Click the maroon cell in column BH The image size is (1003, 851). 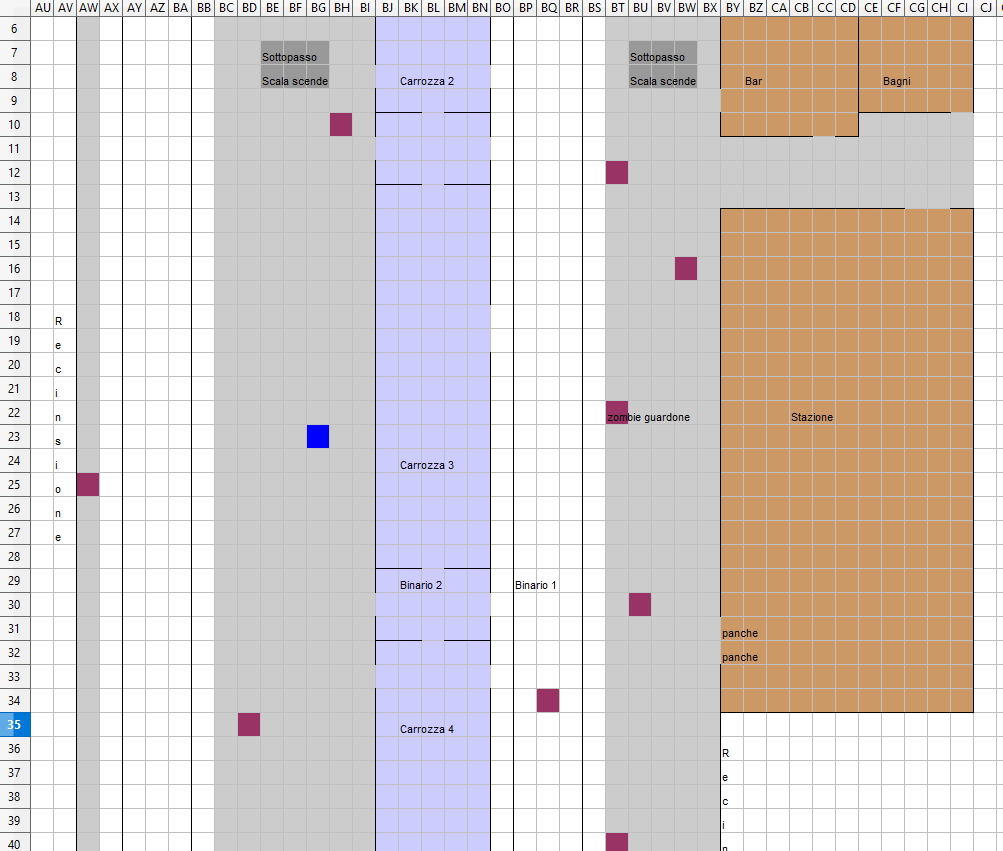[341, 124]
